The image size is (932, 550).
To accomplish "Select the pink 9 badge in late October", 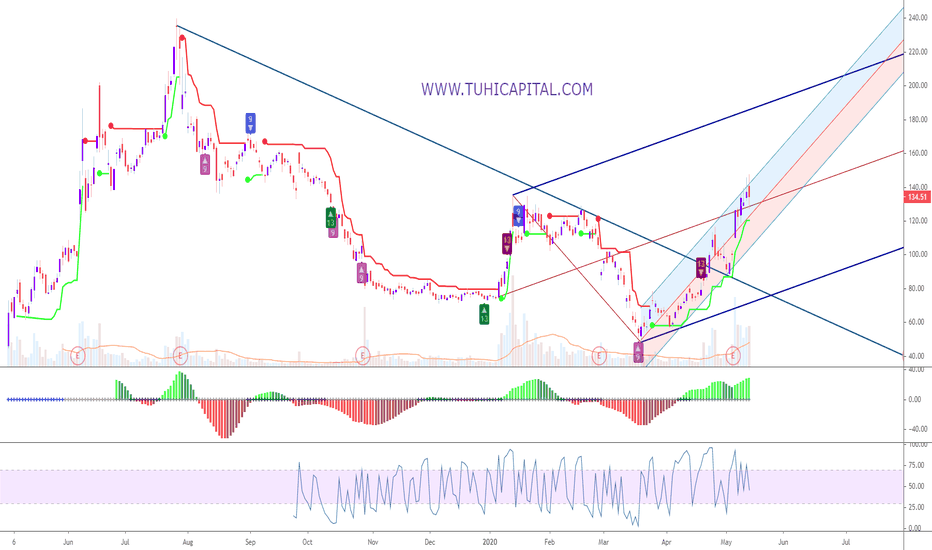I will click(x=361, y=274).
